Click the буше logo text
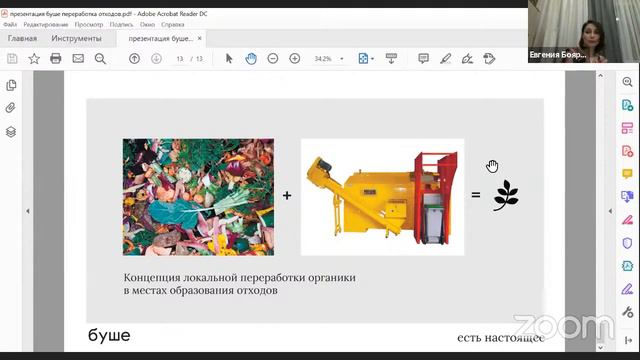The width and height of the screenshot is (640, 360). (109, 335)
